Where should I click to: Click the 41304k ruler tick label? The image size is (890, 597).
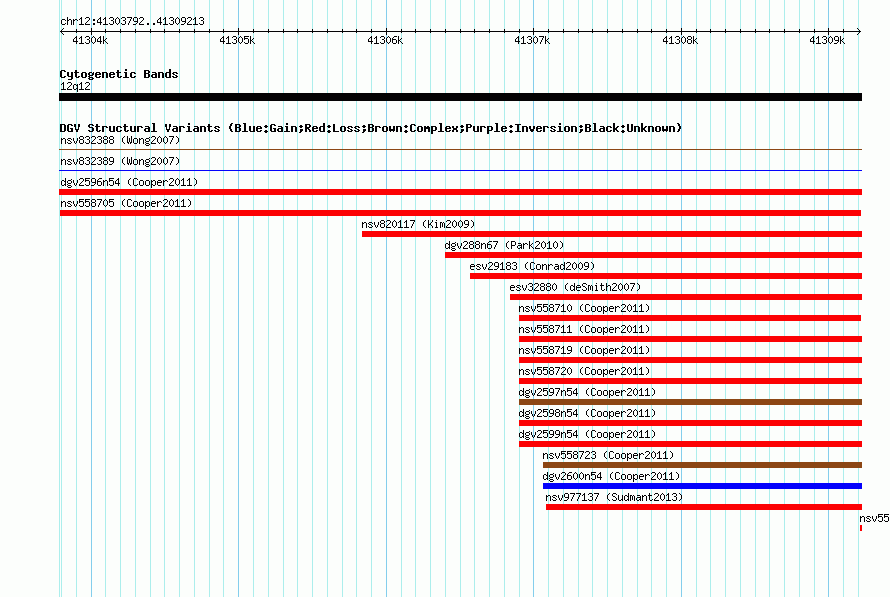90,40
